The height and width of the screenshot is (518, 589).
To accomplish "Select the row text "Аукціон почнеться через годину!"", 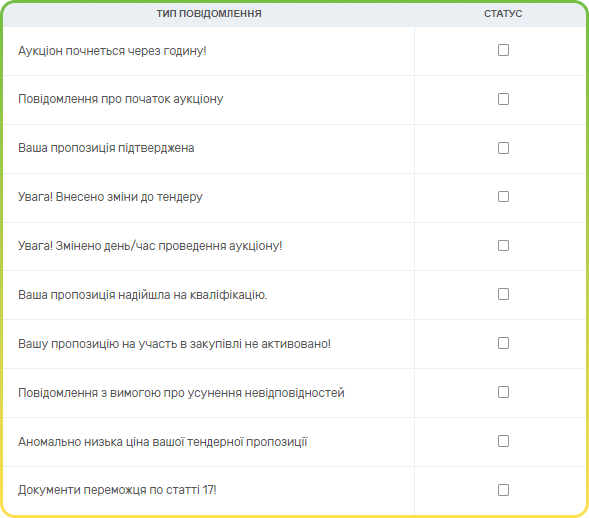I will (x=112, y=51).
